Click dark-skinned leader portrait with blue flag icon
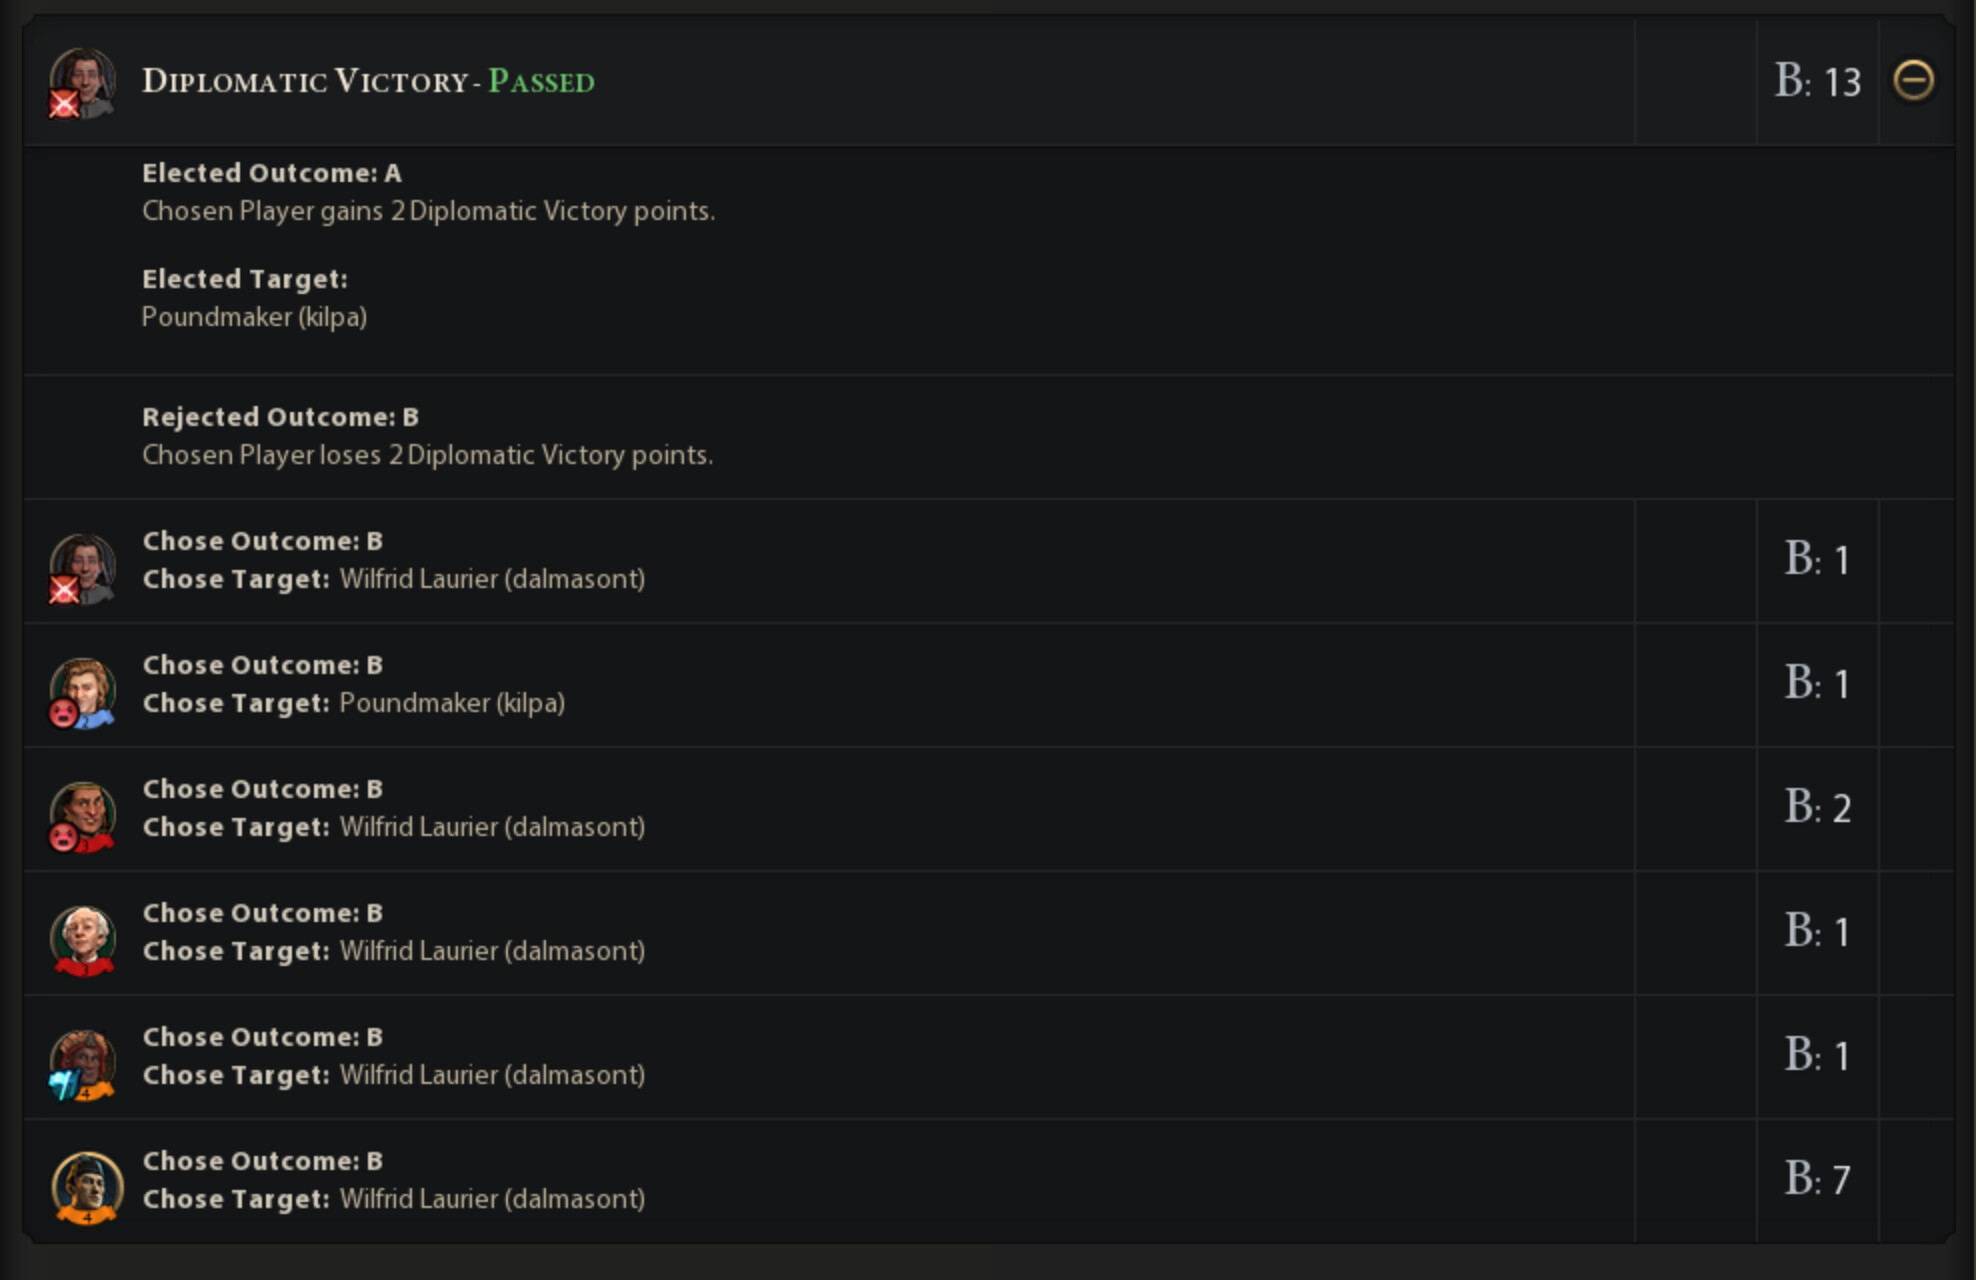Image resolution: width=1976 pixels, height=1280 pixels. pyautogui.click(x=83, y=1064)
